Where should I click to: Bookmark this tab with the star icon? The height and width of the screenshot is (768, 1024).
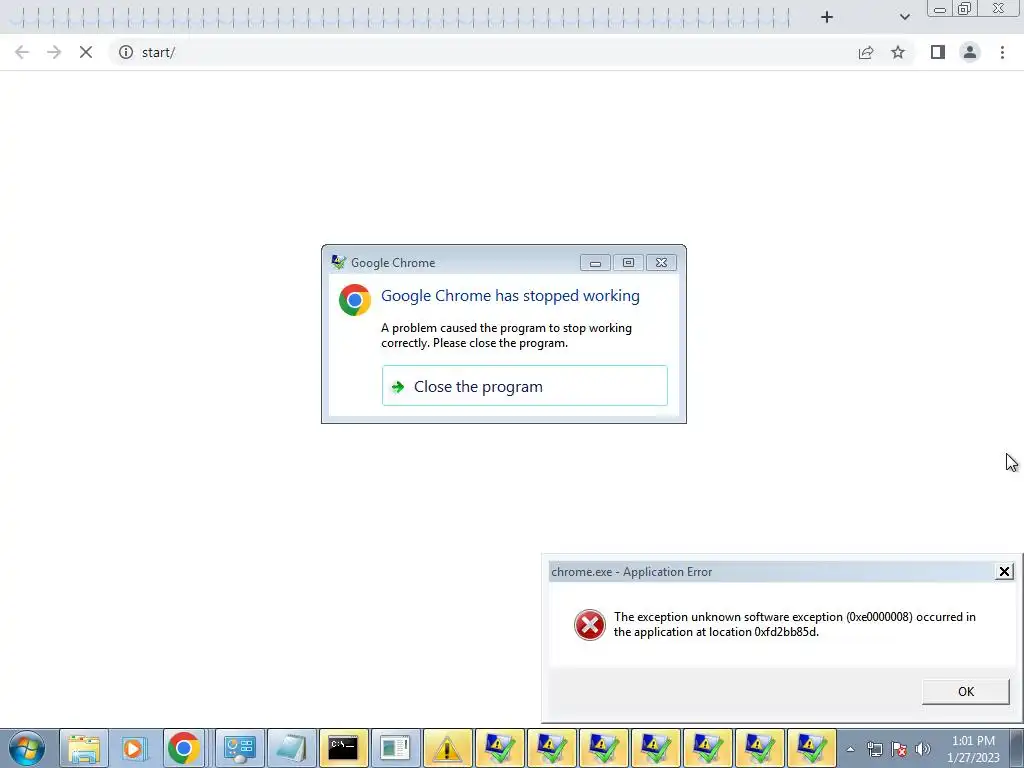pyautogui.click(x=898, y=52)
